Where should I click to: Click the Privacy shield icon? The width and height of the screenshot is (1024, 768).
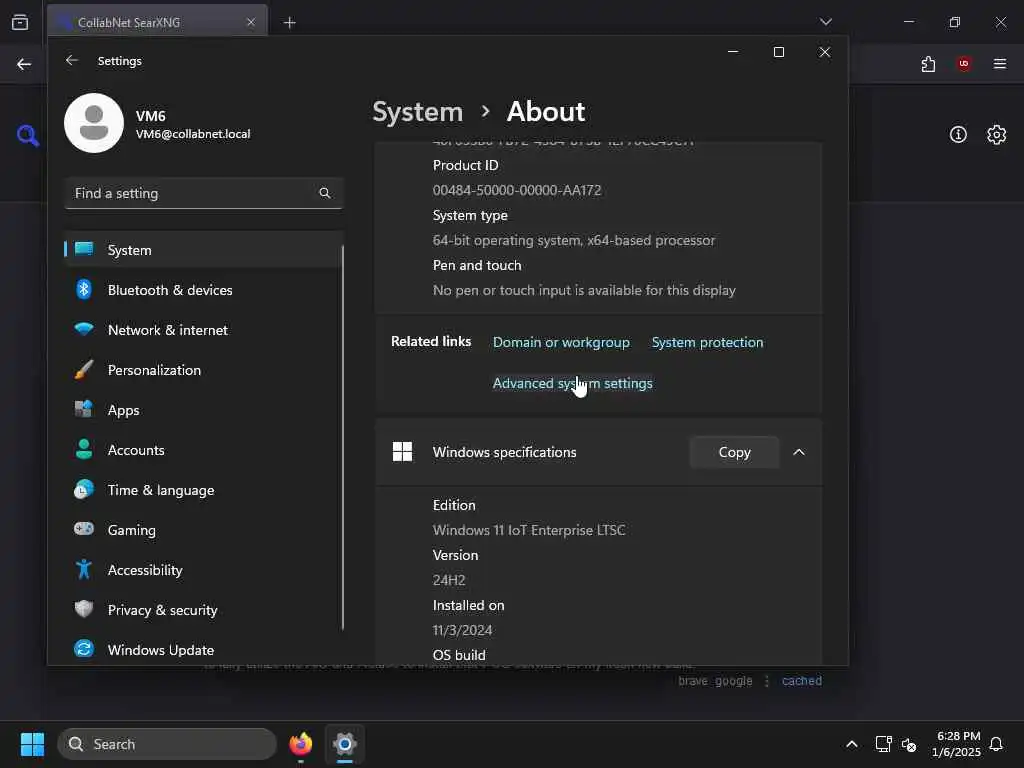coord(84,609)
